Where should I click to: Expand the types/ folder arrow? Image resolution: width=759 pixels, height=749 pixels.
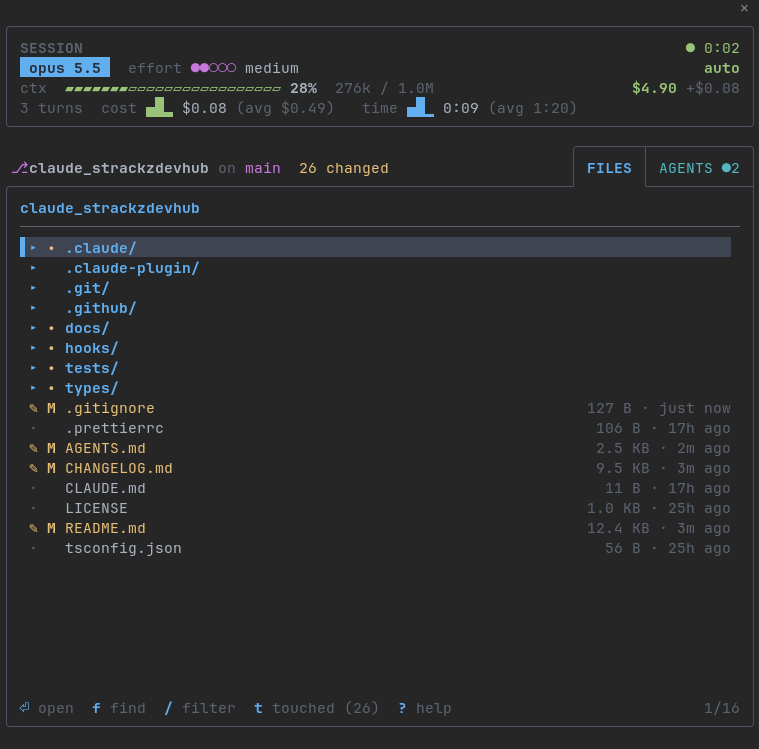(x=33, y=387)
